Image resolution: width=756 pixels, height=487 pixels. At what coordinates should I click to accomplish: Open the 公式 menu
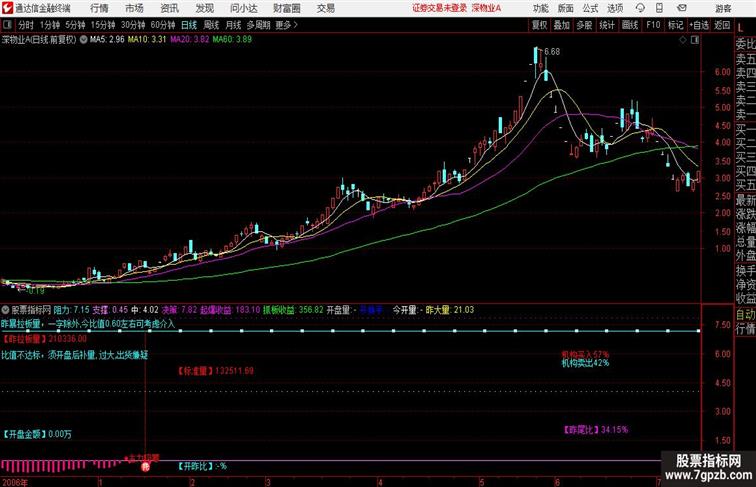point(590,8)
